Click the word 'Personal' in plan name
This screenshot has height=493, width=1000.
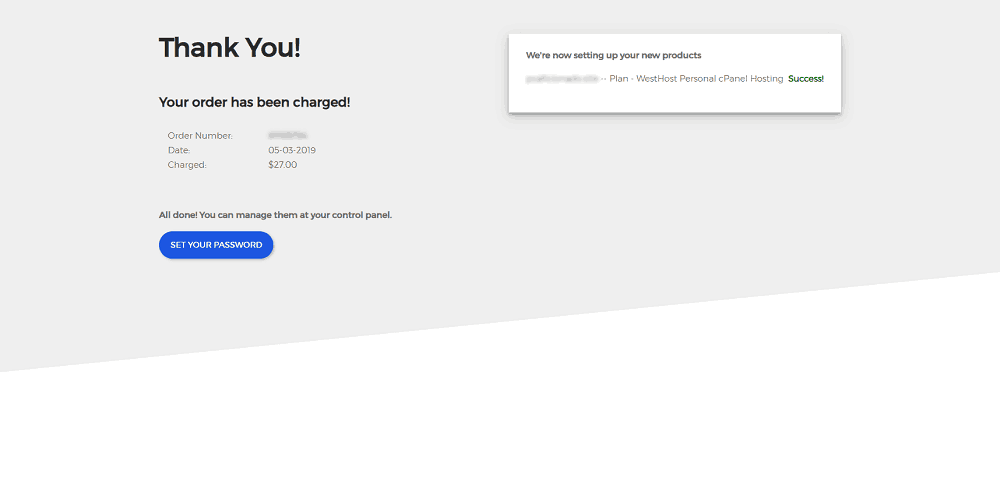point(698,79)
